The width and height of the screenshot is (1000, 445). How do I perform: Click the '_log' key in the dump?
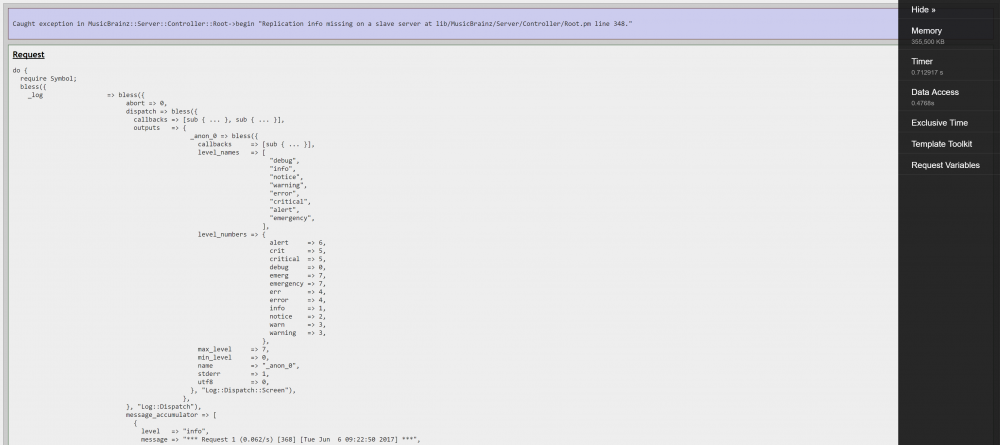35,95
